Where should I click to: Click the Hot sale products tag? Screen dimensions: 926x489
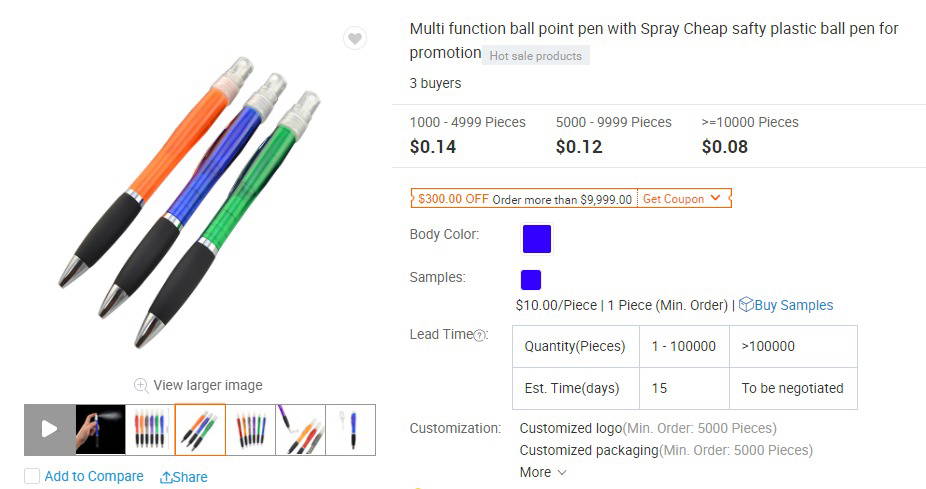[535, 56]
